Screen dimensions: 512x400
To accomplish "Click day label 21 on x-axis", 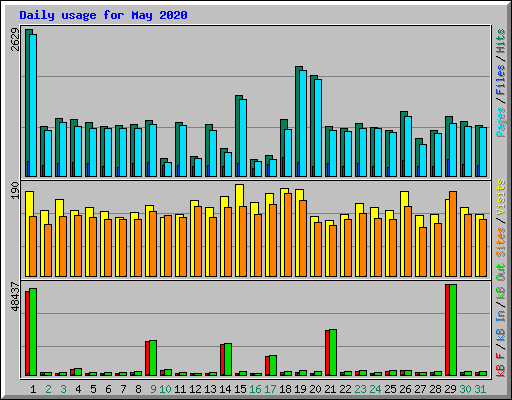I will (x=330, y=389).
